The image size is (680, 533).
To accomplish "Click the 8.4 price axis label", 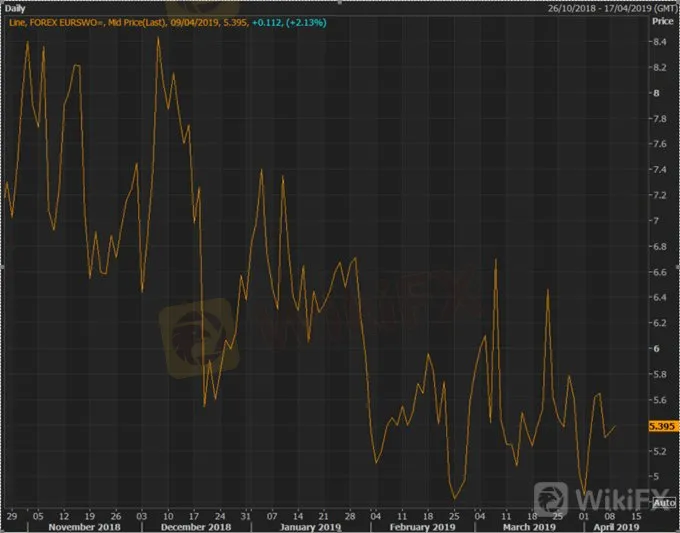I will (x=660, y=42).
